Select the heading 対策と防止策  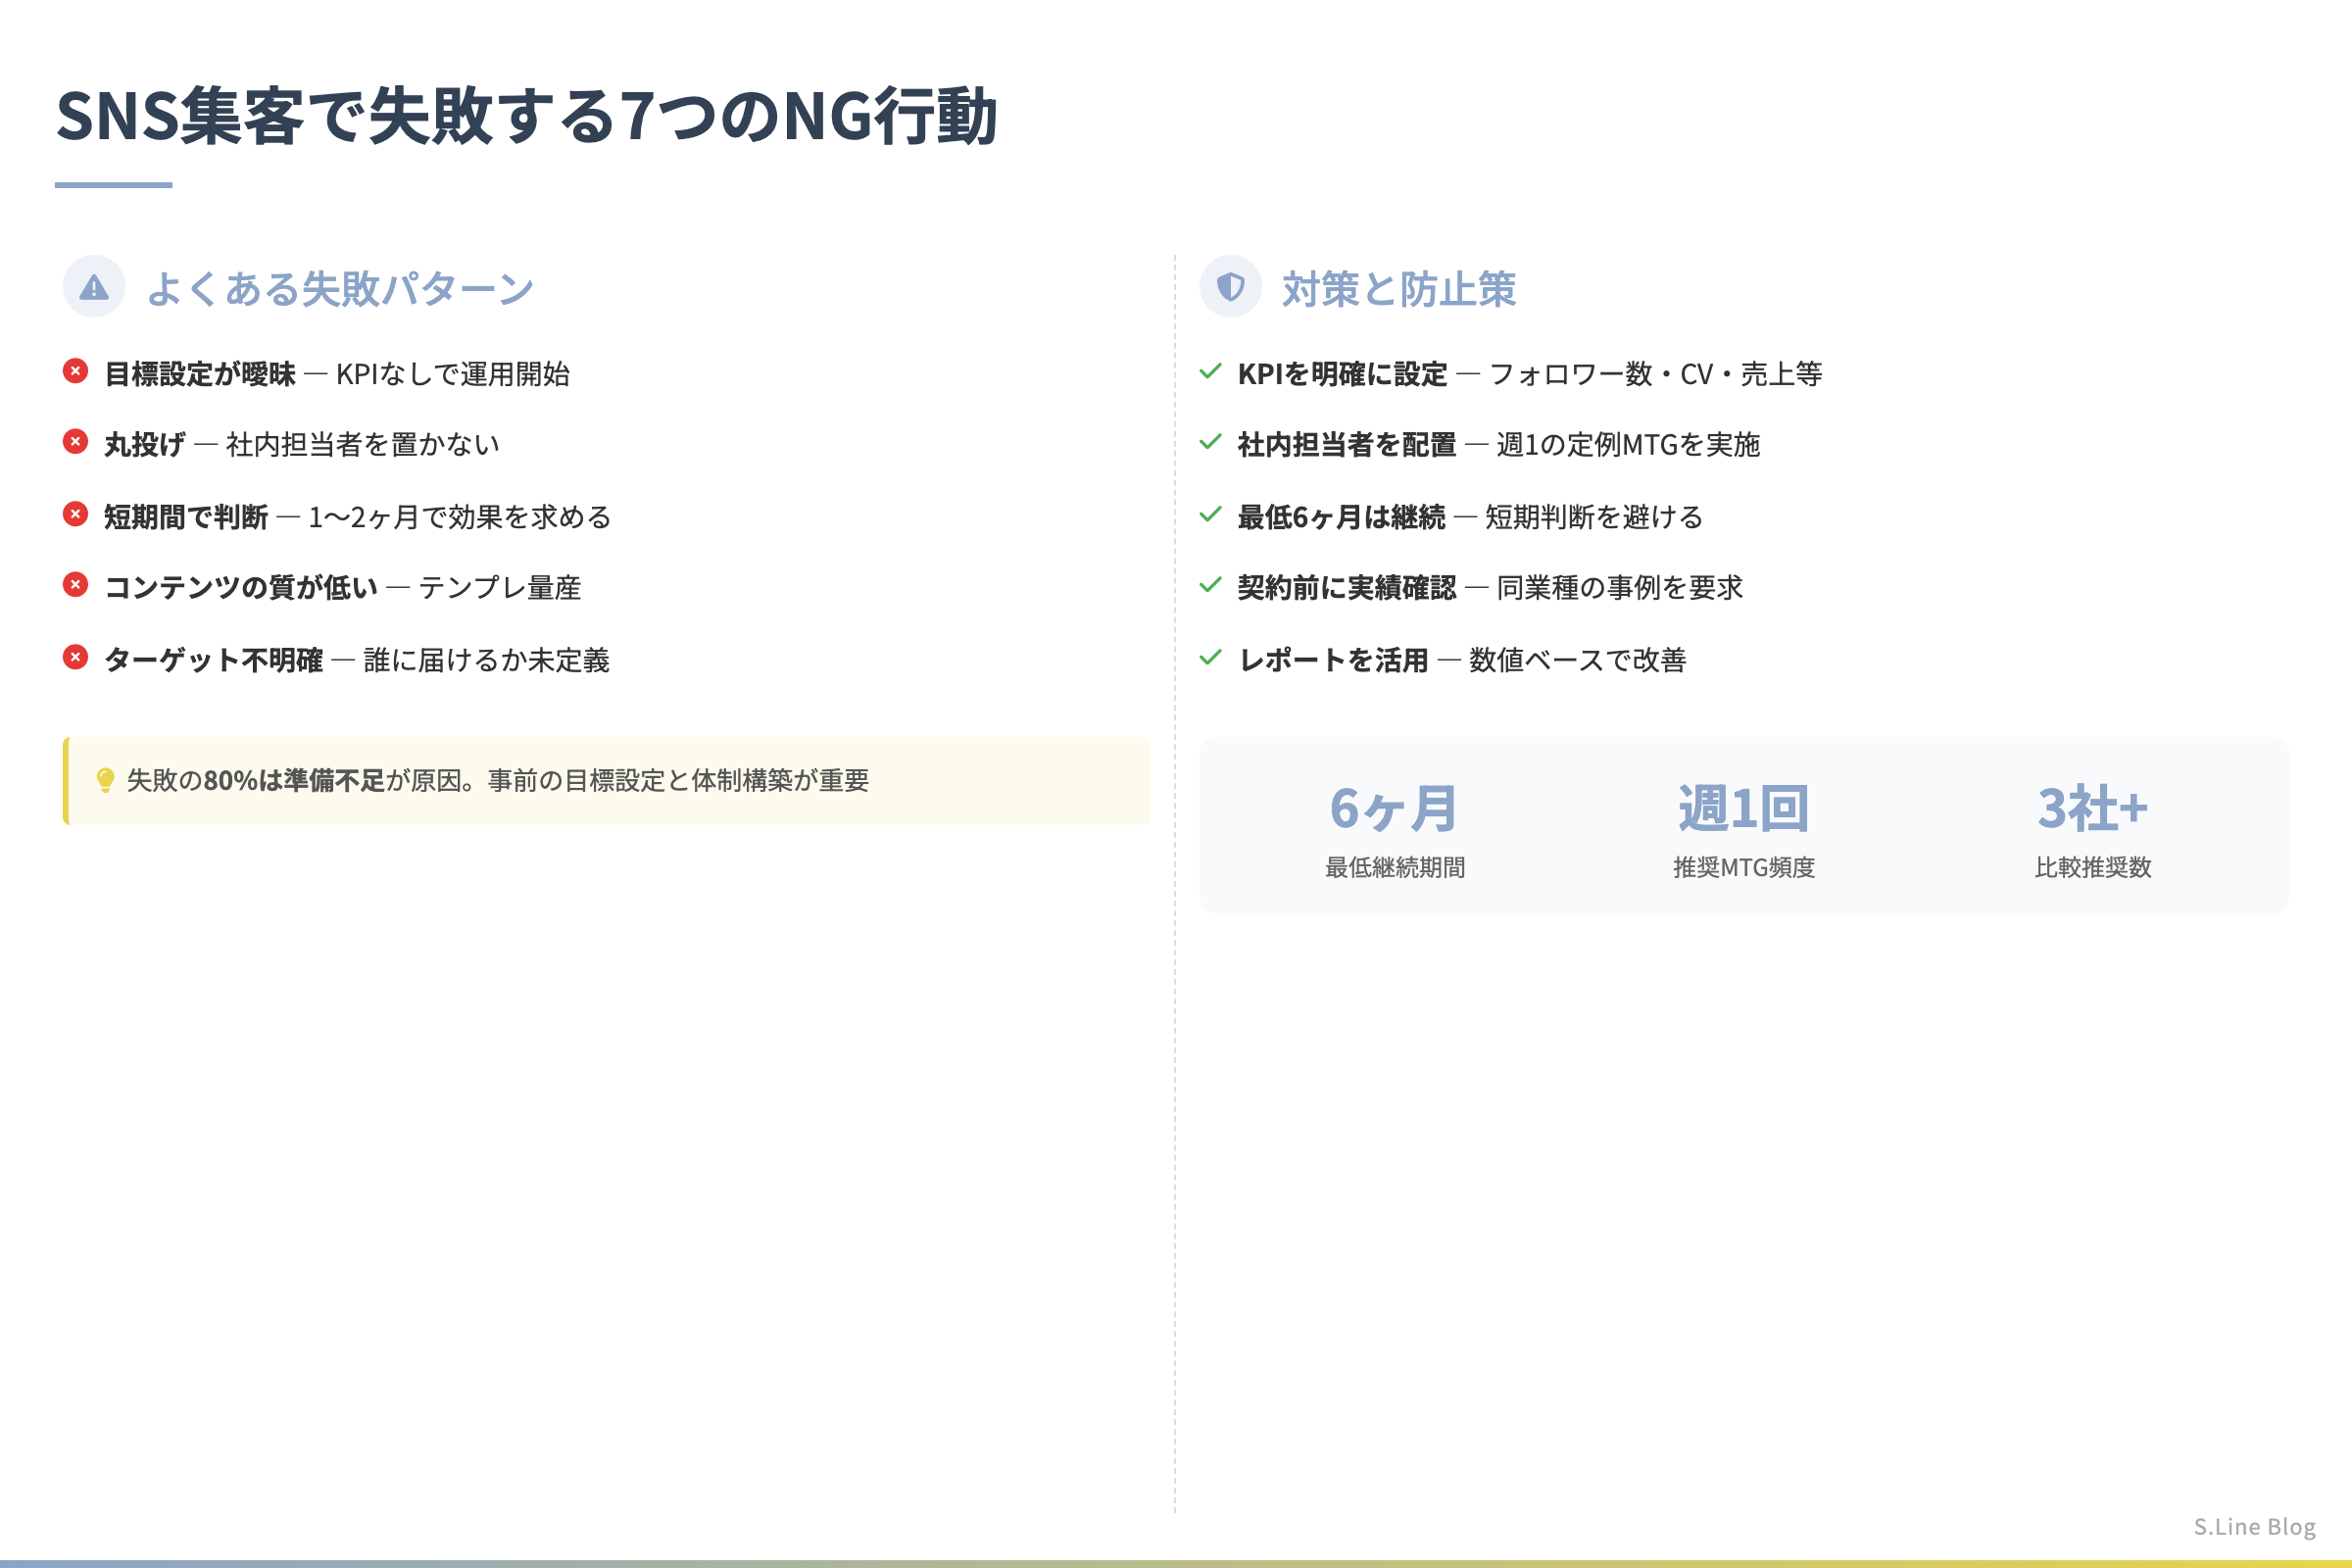click(x=1399, y=289)
